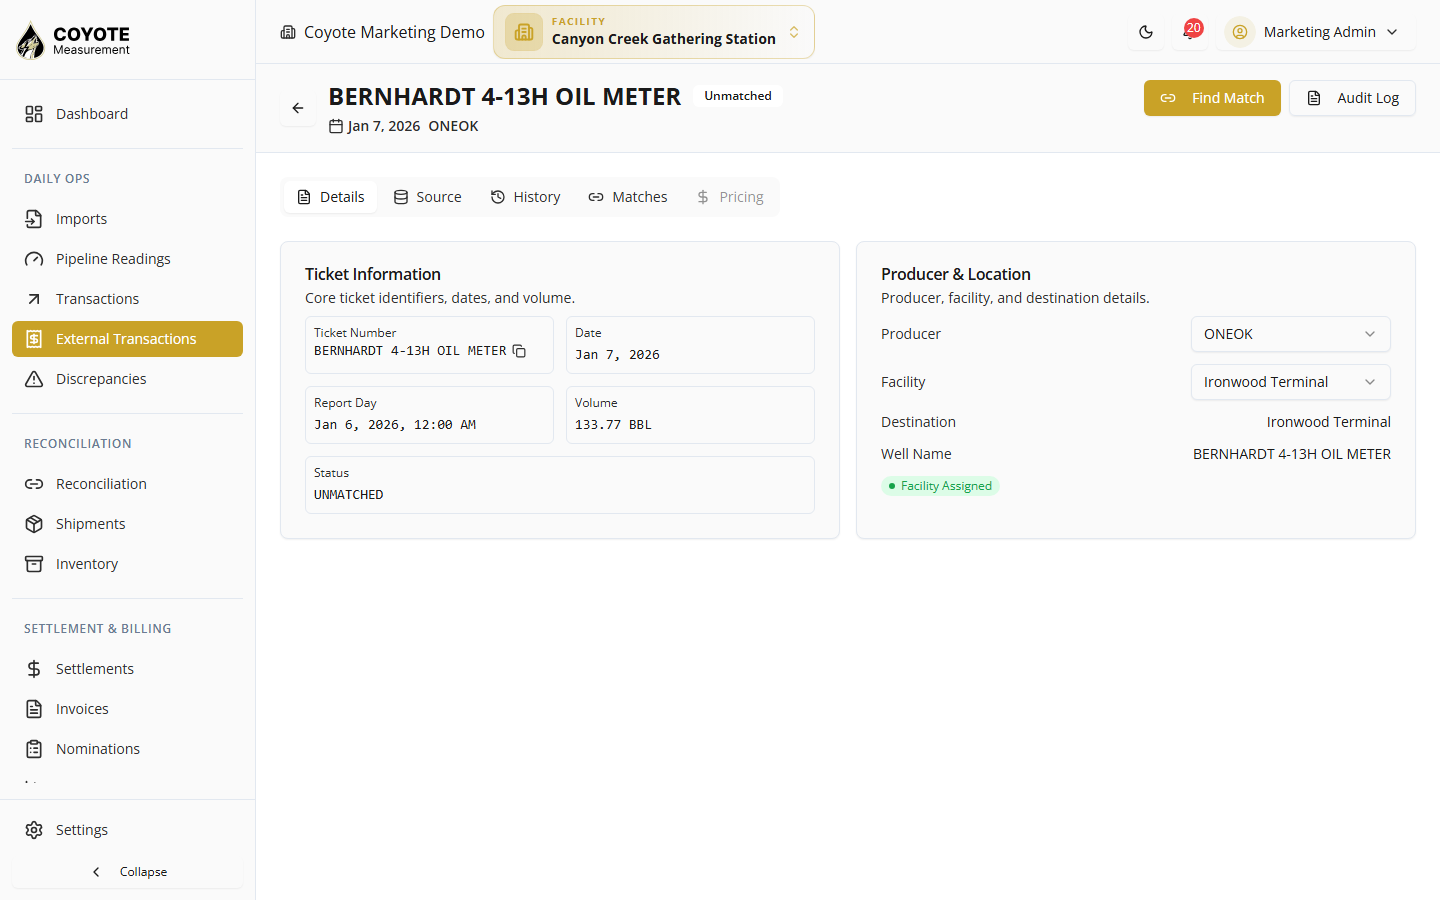Toggle dark mode moon icon
The width and height of the screenshot is (1440, 900).
point(1146,32)
